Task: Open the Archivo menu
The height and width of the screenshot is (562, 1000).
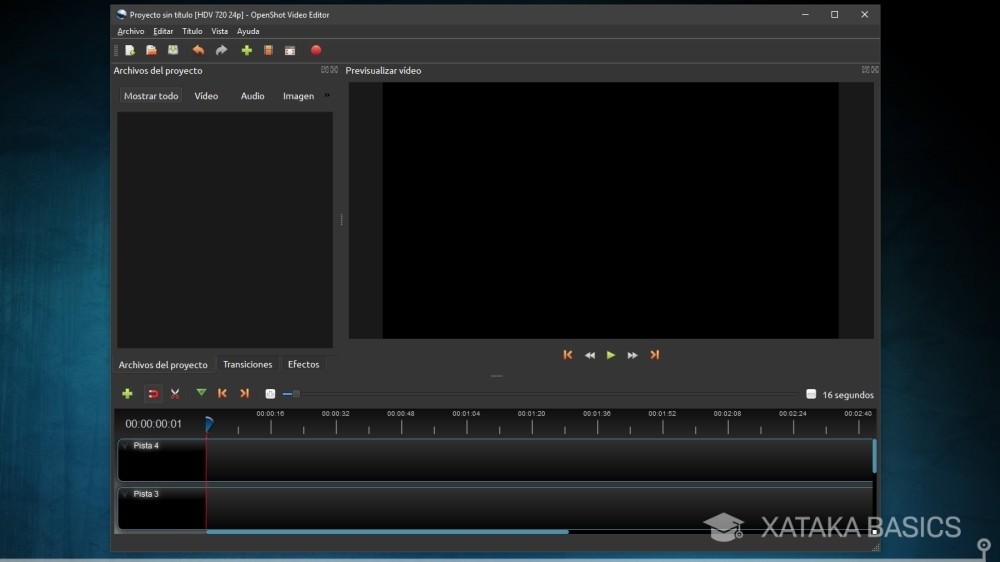Action: coord(131,31)
